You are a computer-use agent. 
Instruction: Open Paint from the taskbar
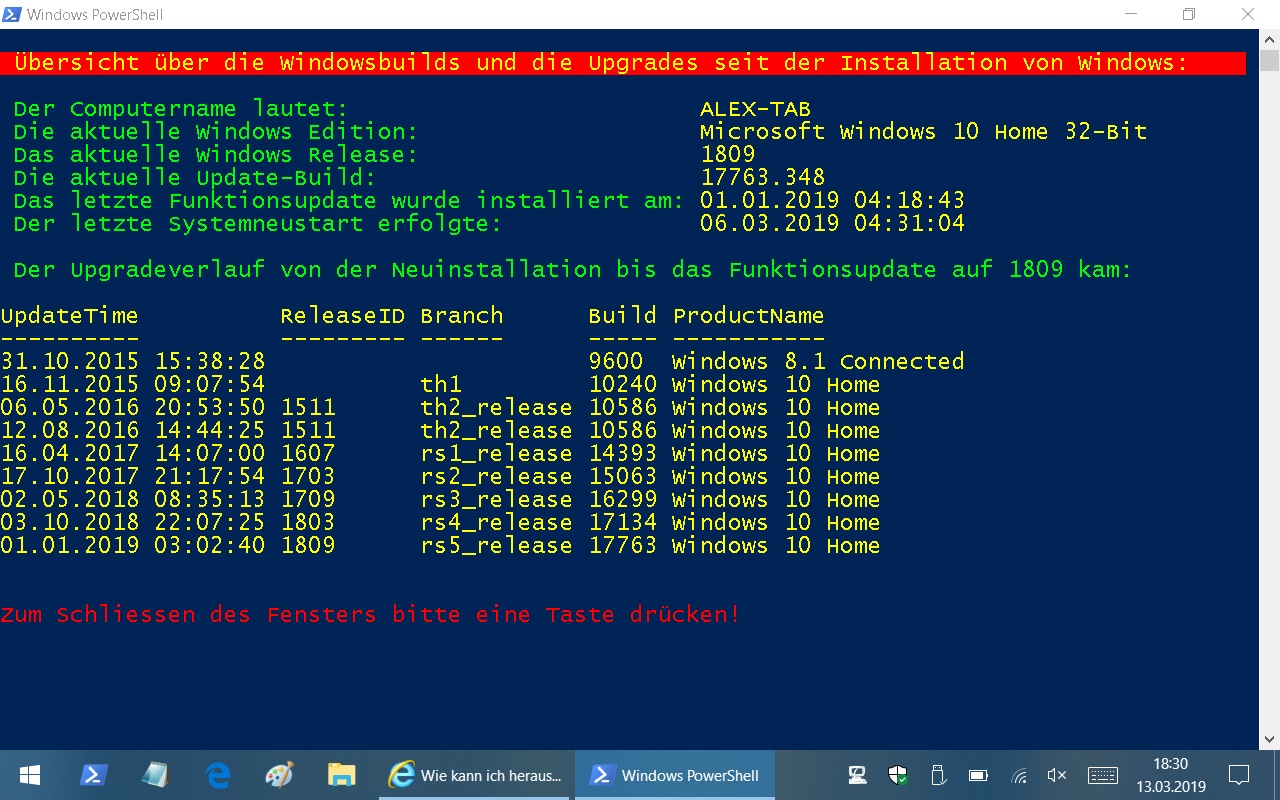click(x=280, y=775)
